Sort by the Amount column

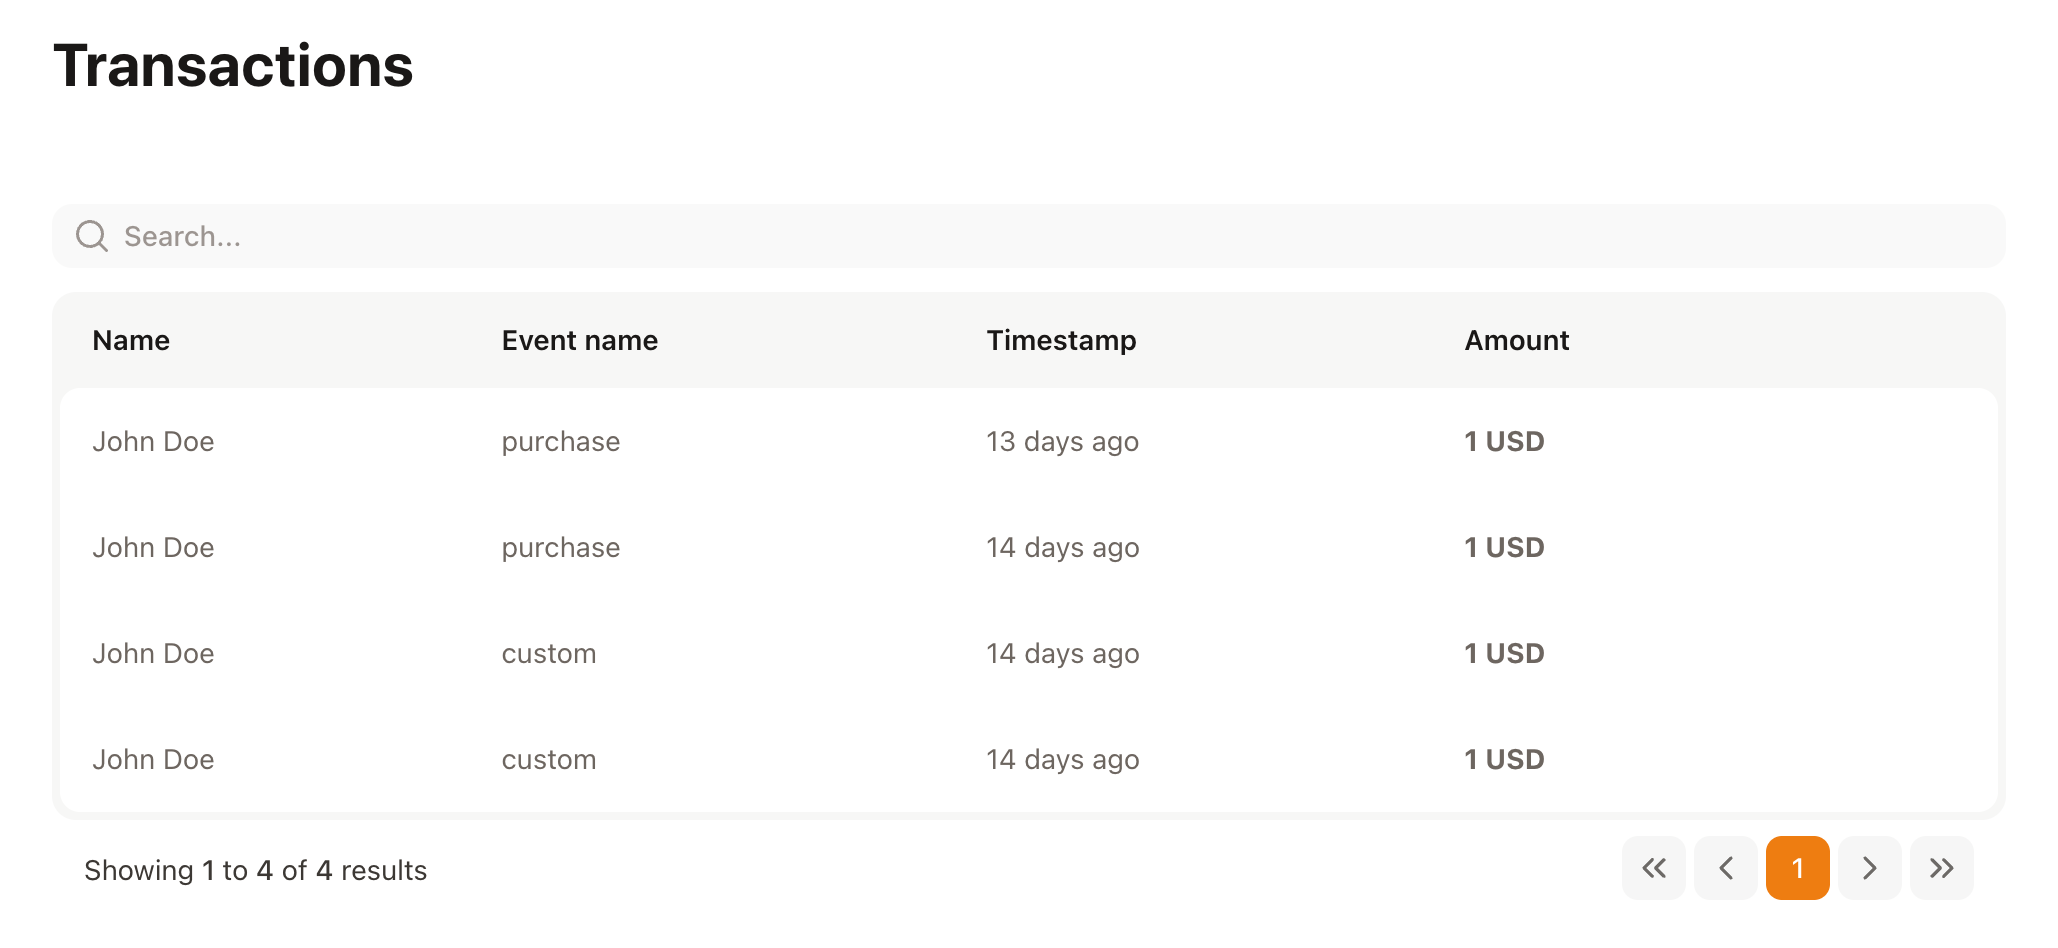click(1516, 340)
